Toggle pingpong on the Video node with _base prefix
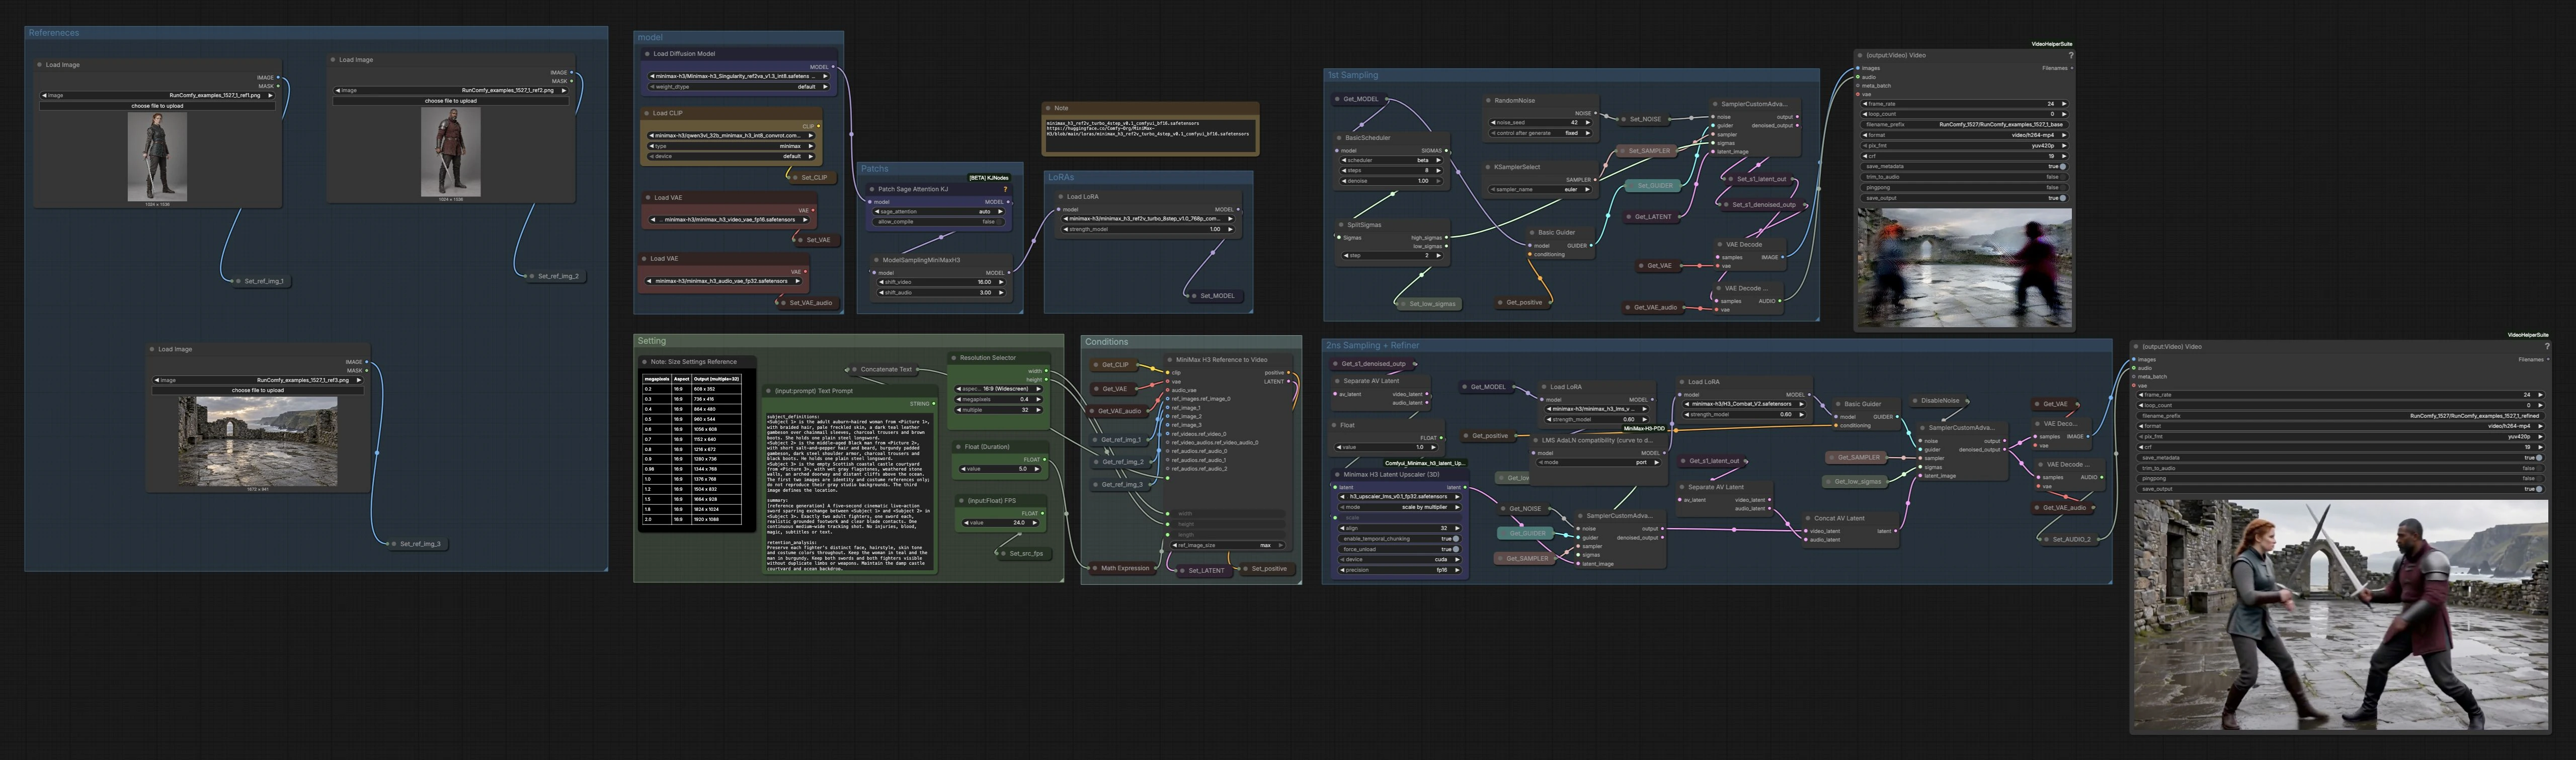The height and width of the screenshot is (760, 2576). tap(1964, 187)
